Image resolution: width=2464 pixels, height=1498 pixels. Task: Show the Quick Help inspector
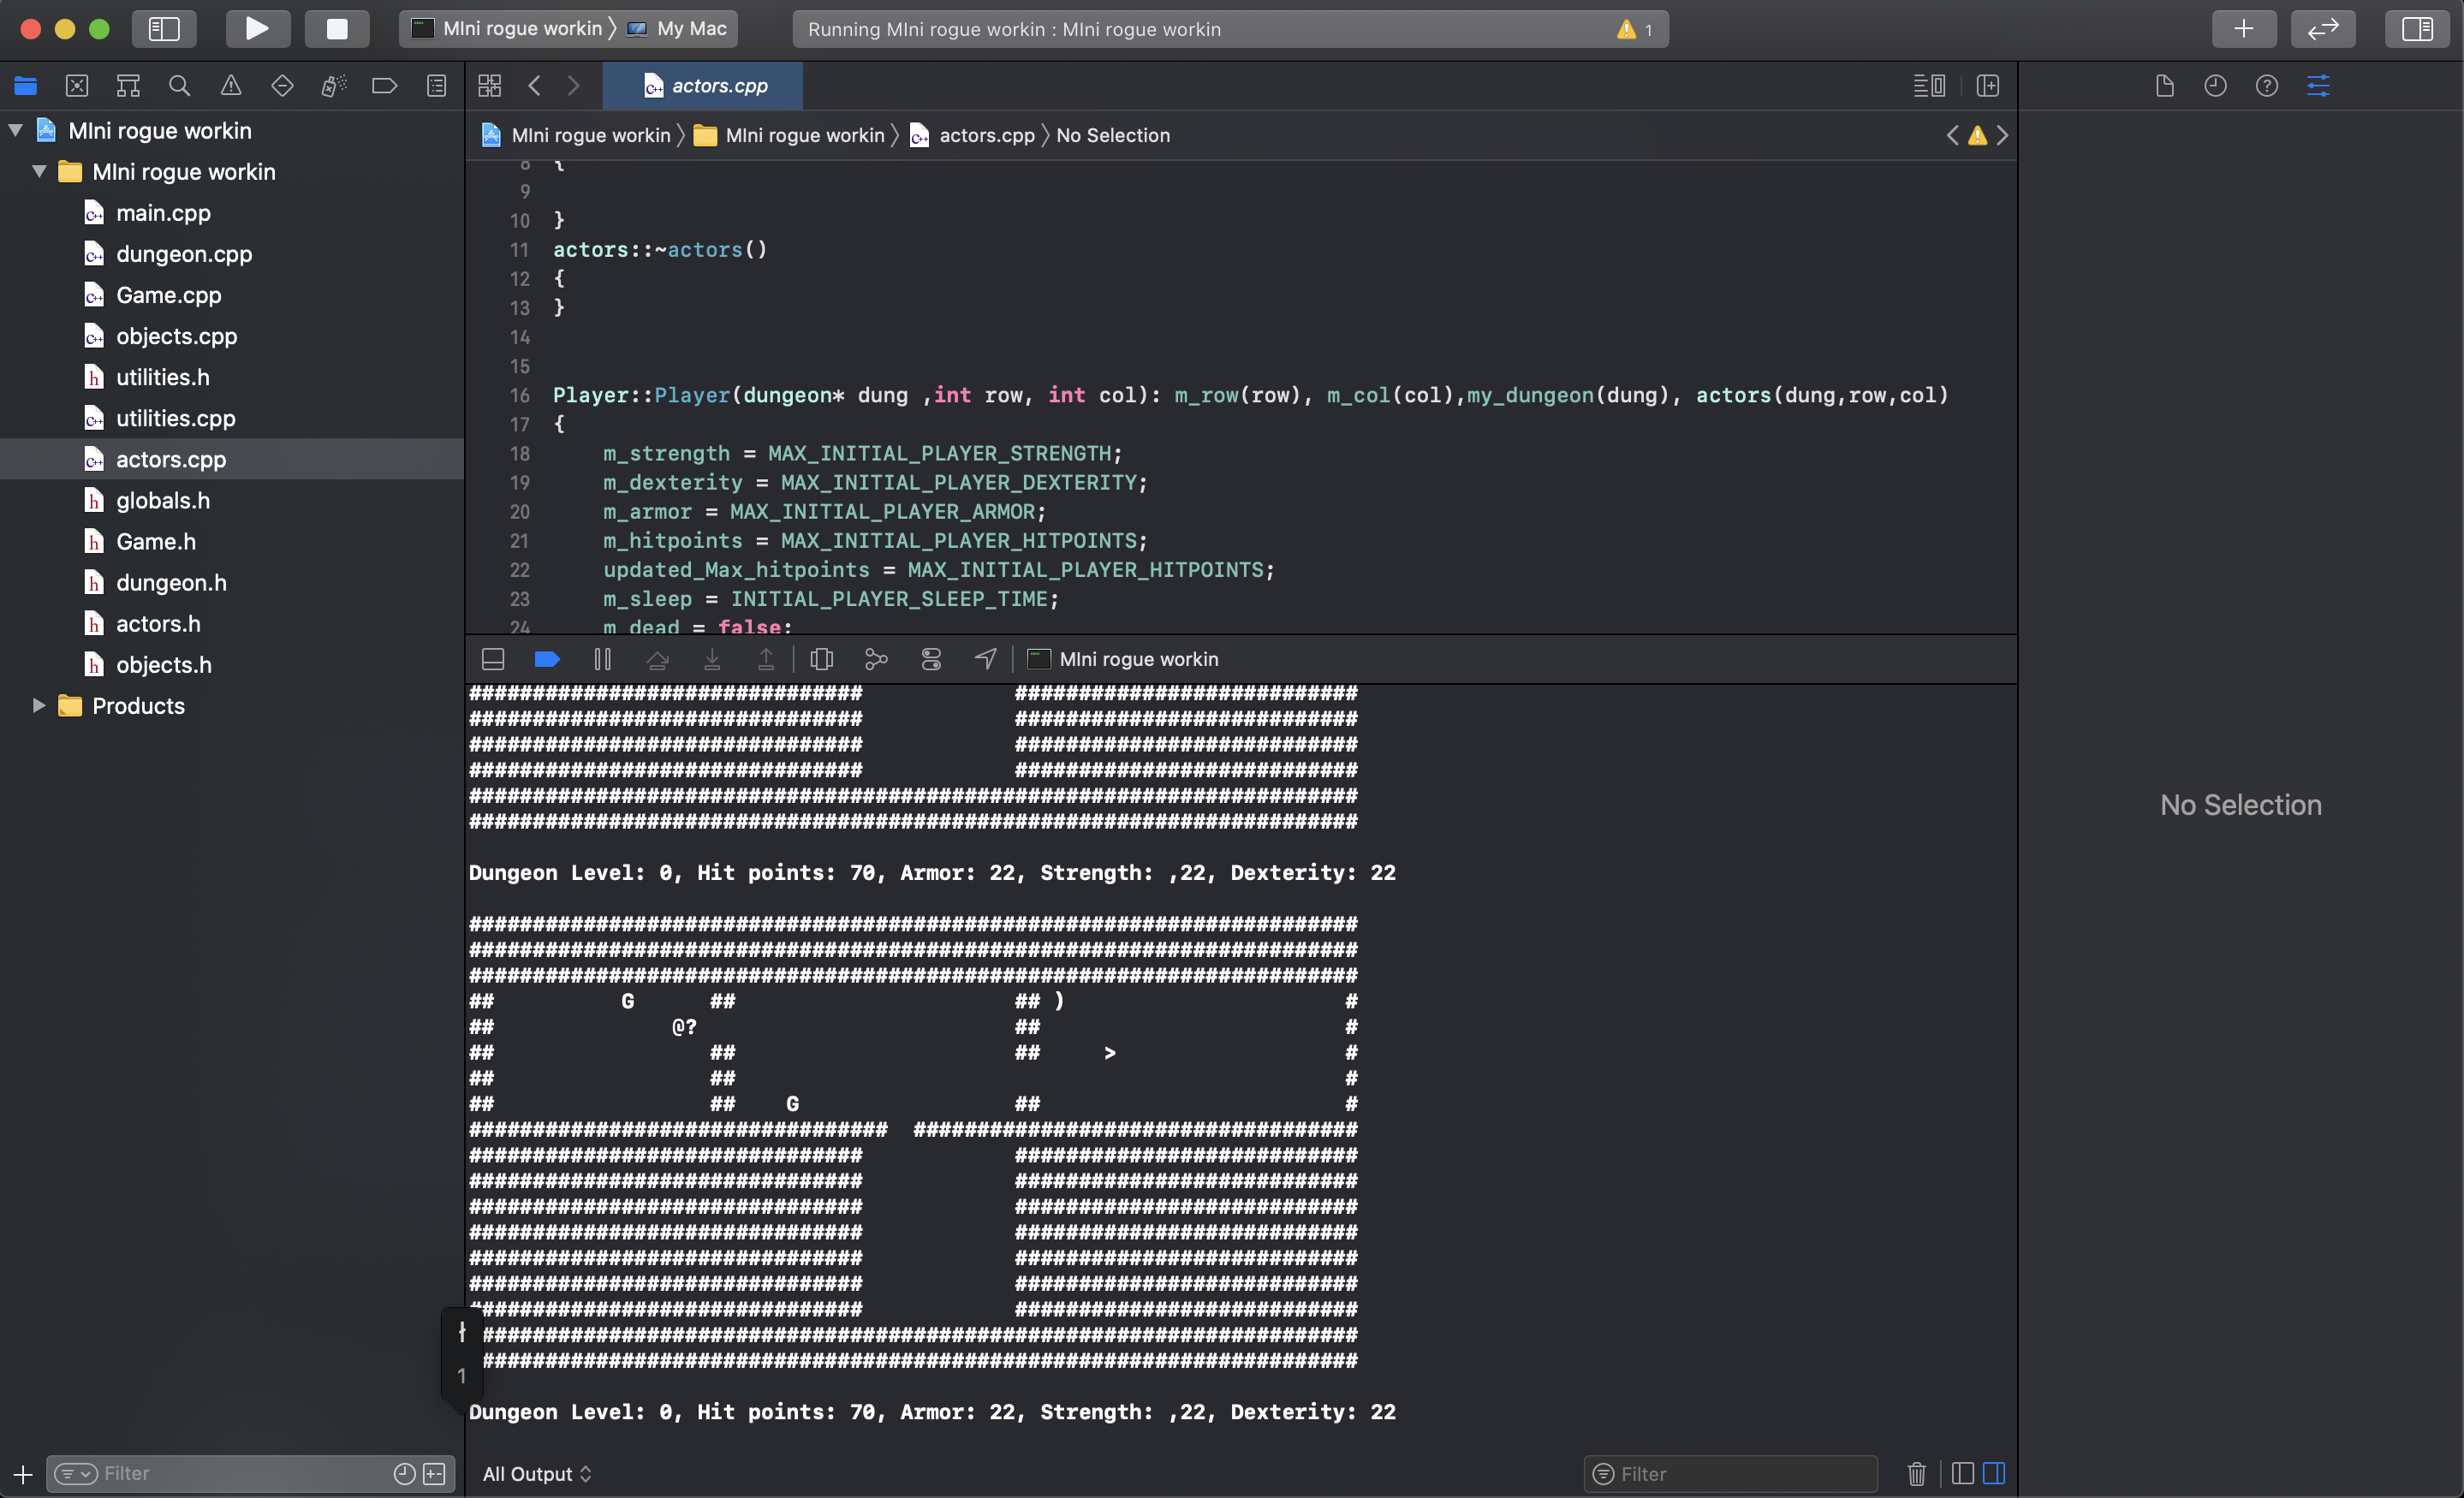click(x=2267, y=86)
